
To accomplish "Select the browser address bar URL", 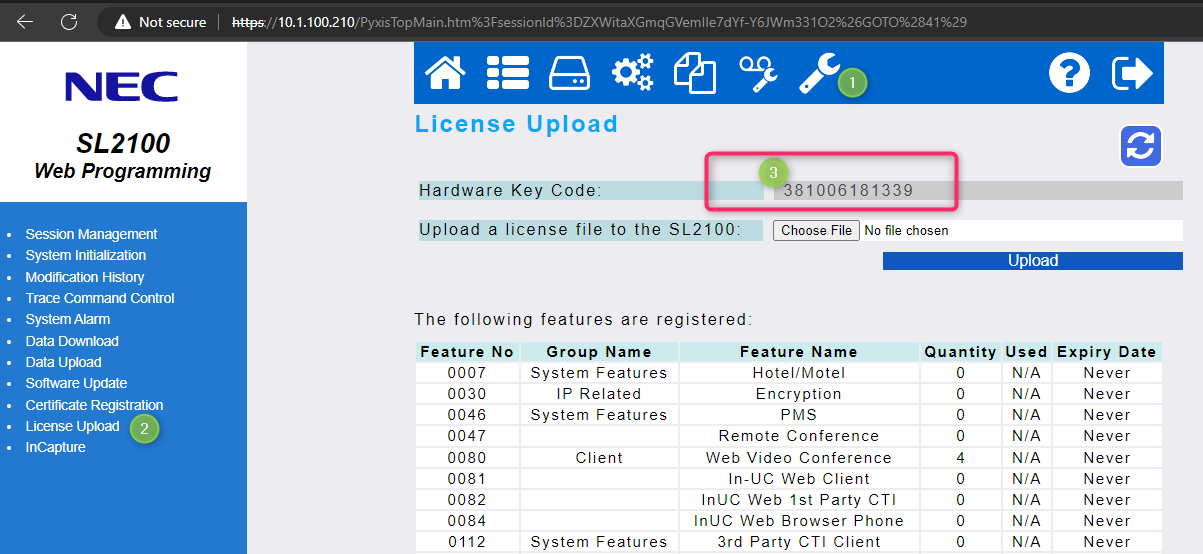I will click(599, 21).
